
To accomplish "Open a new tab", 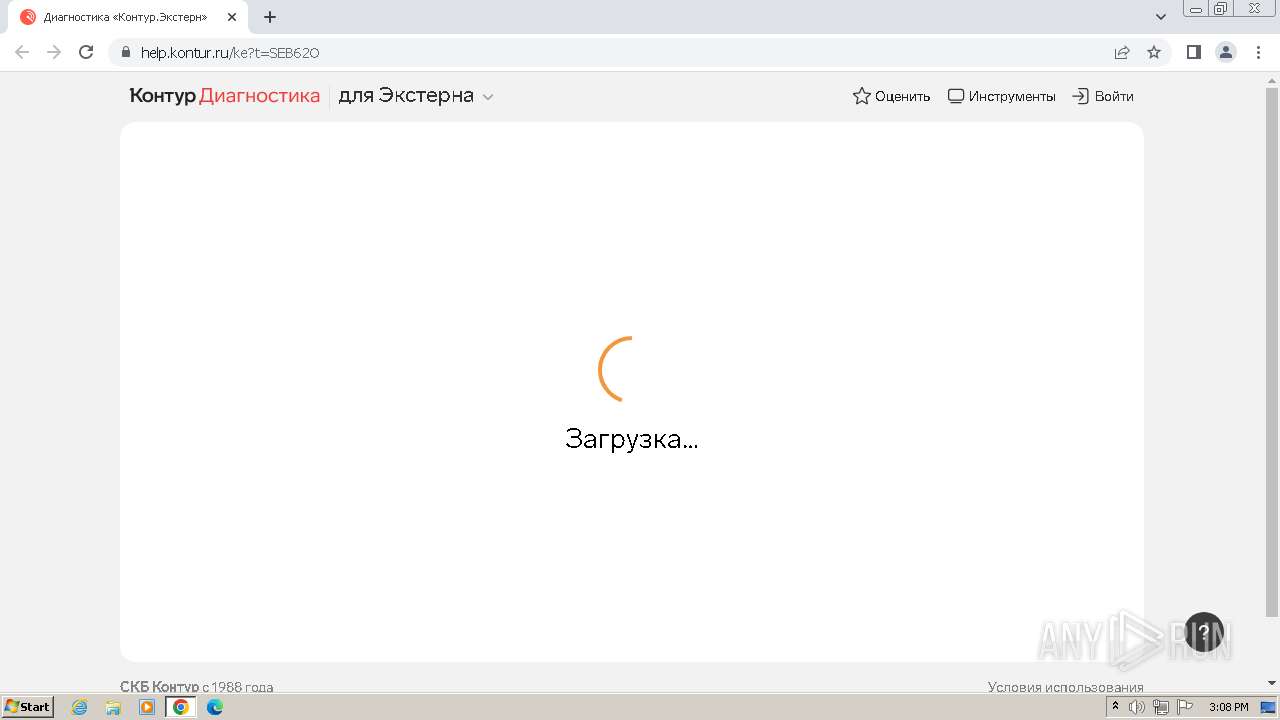I will [x=270, y=17].
